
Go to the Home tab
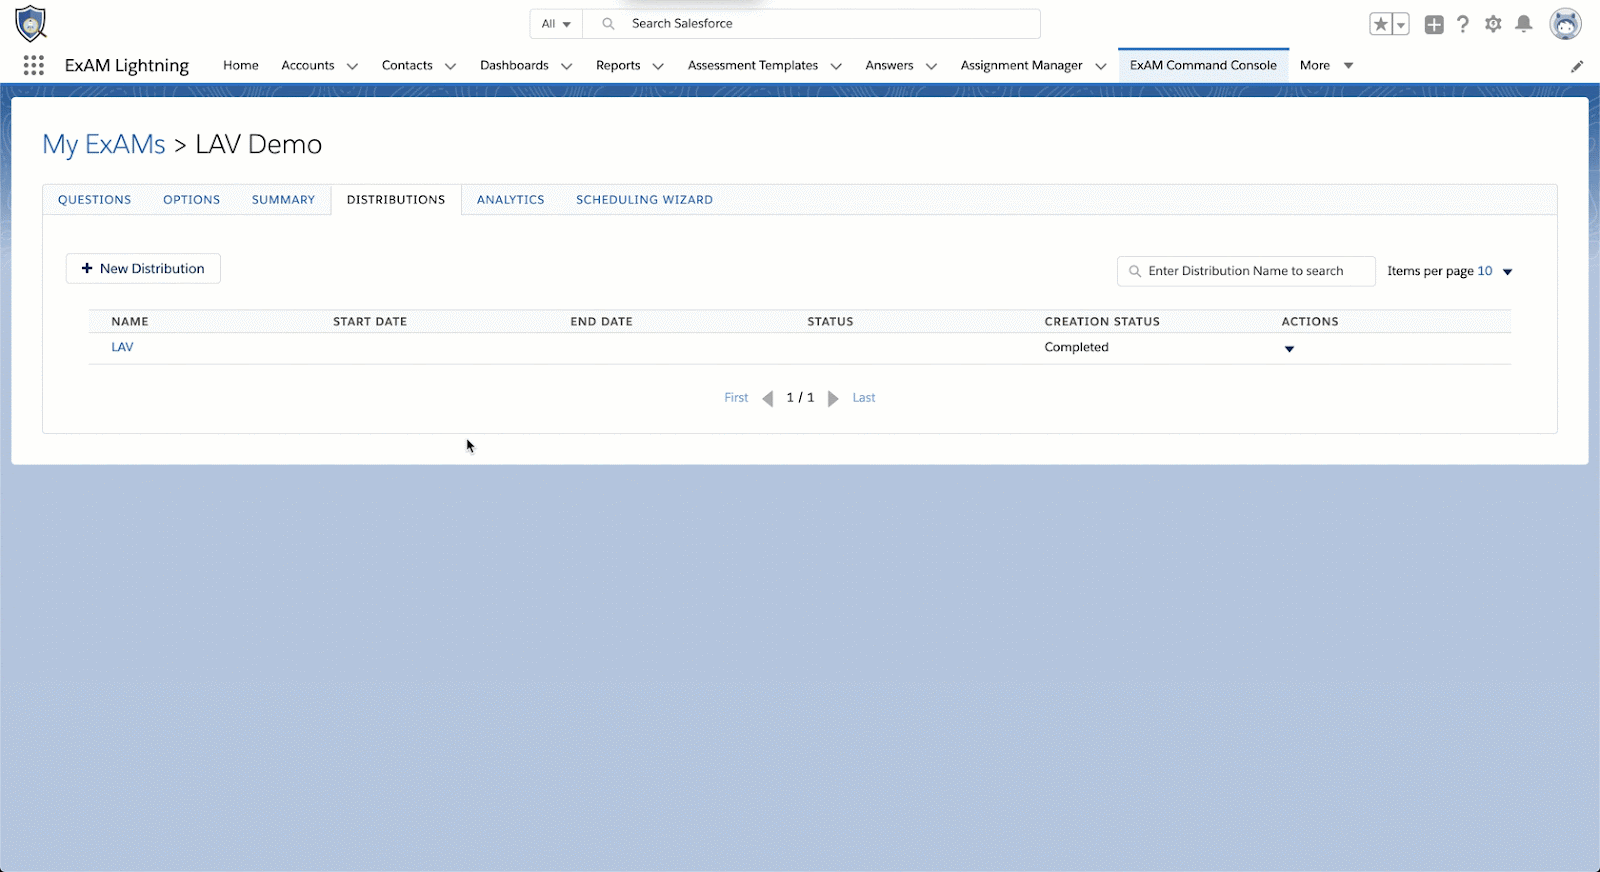(241, 65)
